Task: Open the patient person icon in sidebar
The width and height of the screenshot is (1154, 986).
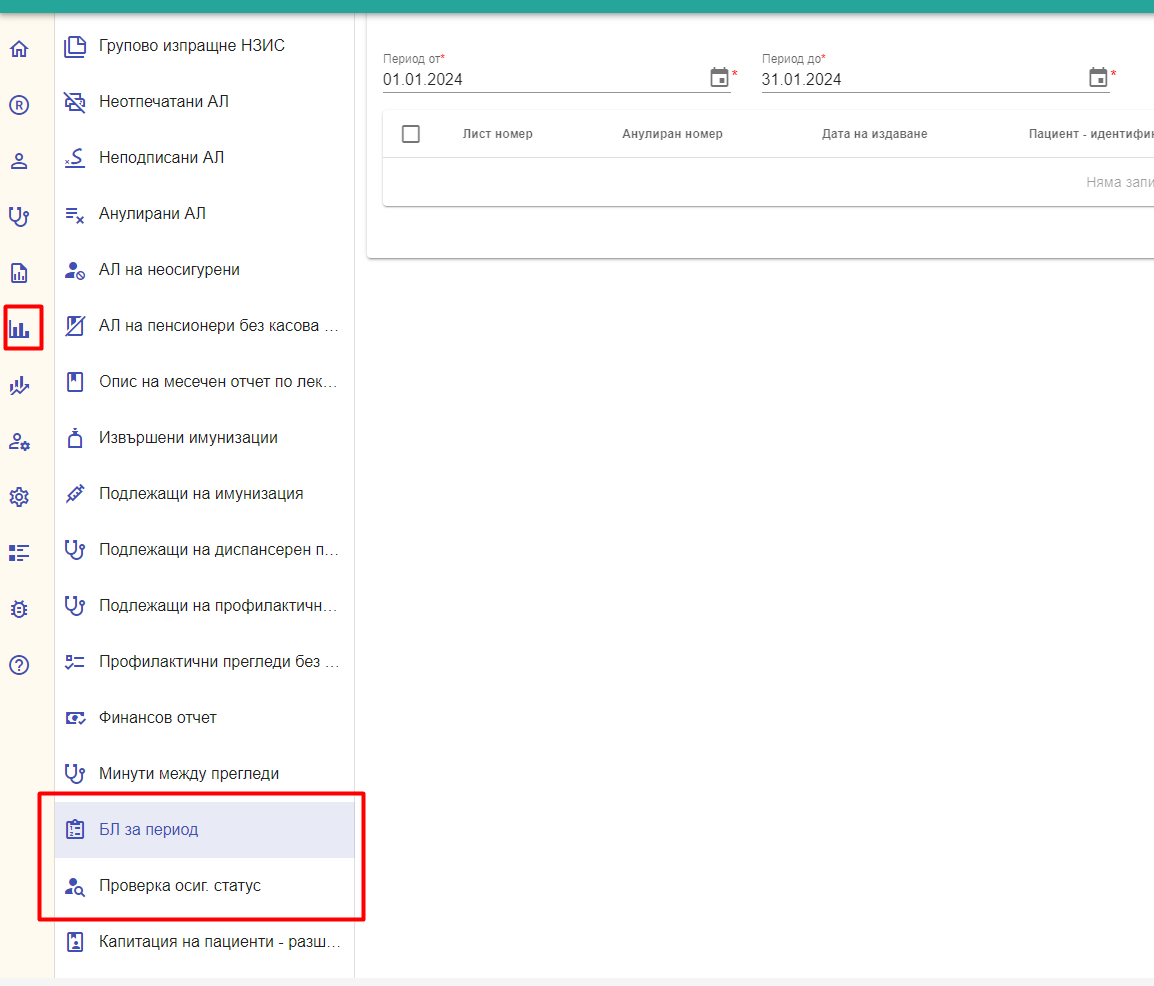Action: tap(19, 161)
